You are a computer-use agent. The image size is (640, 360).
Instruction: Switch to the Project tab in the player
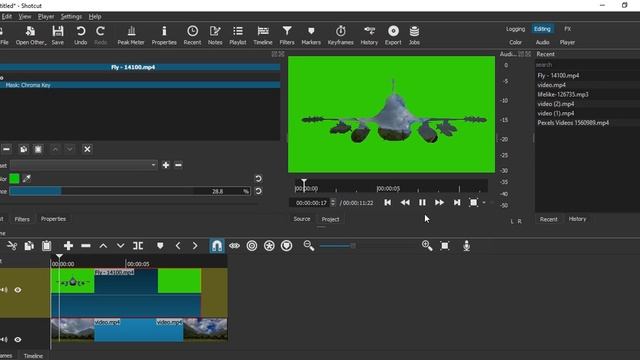pos(330,219)
